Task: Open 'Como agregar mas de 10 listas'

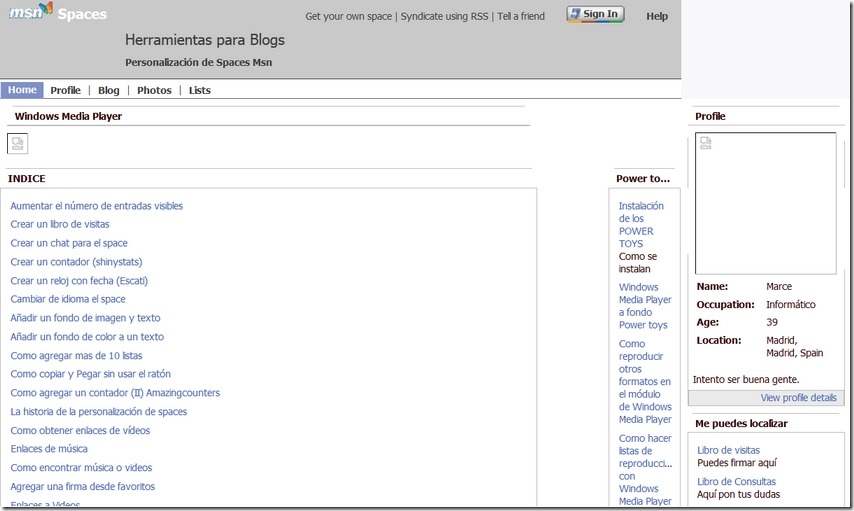Action: pyautogui.click(x=76, y=356)
